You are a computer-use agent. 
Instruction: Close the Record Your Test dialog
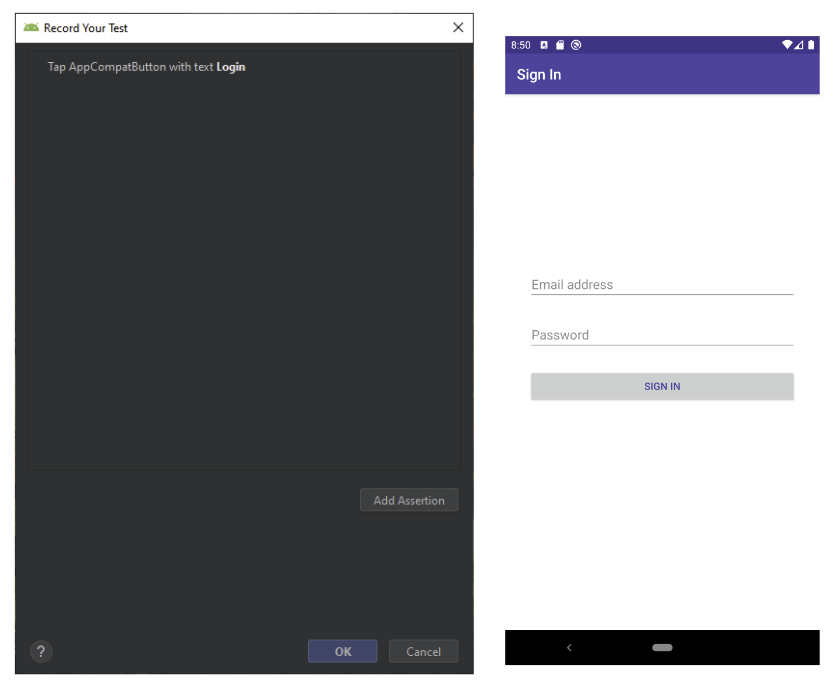point(458,27)
